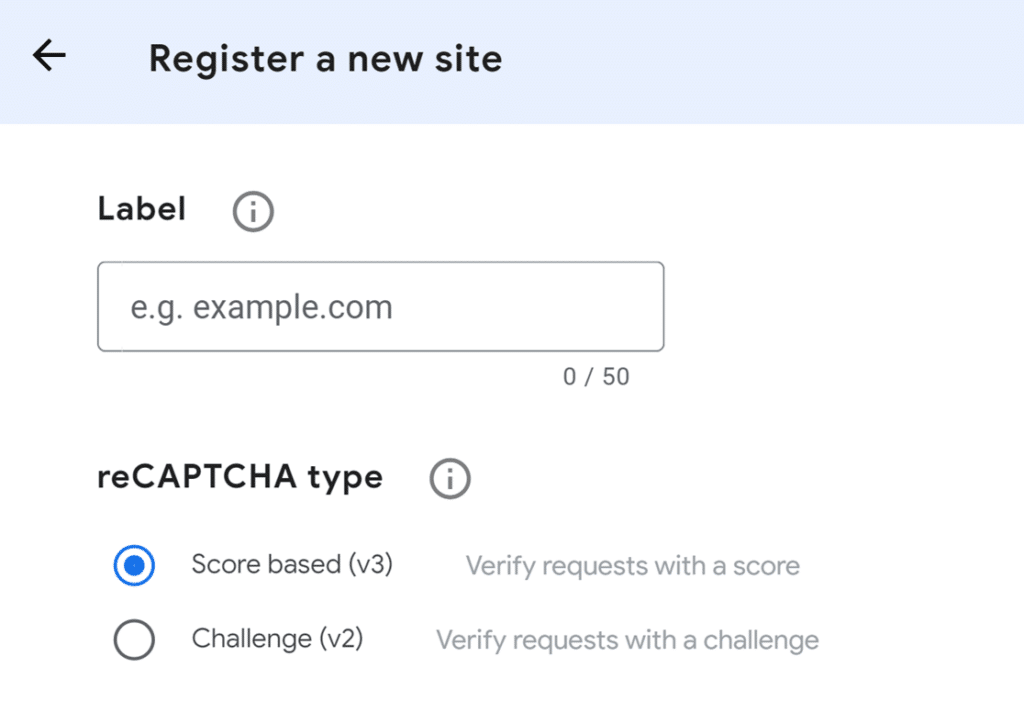This screenshot has width=1024, height=712.
Task: Click the 'Score based (v3)' label text
Action: [291, 564]
